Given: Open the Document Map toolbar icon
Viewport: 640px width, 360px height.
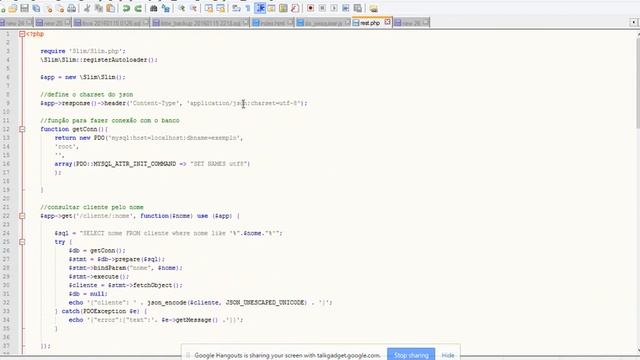Looking at the screenshot, I should click(x=283, y=8).
